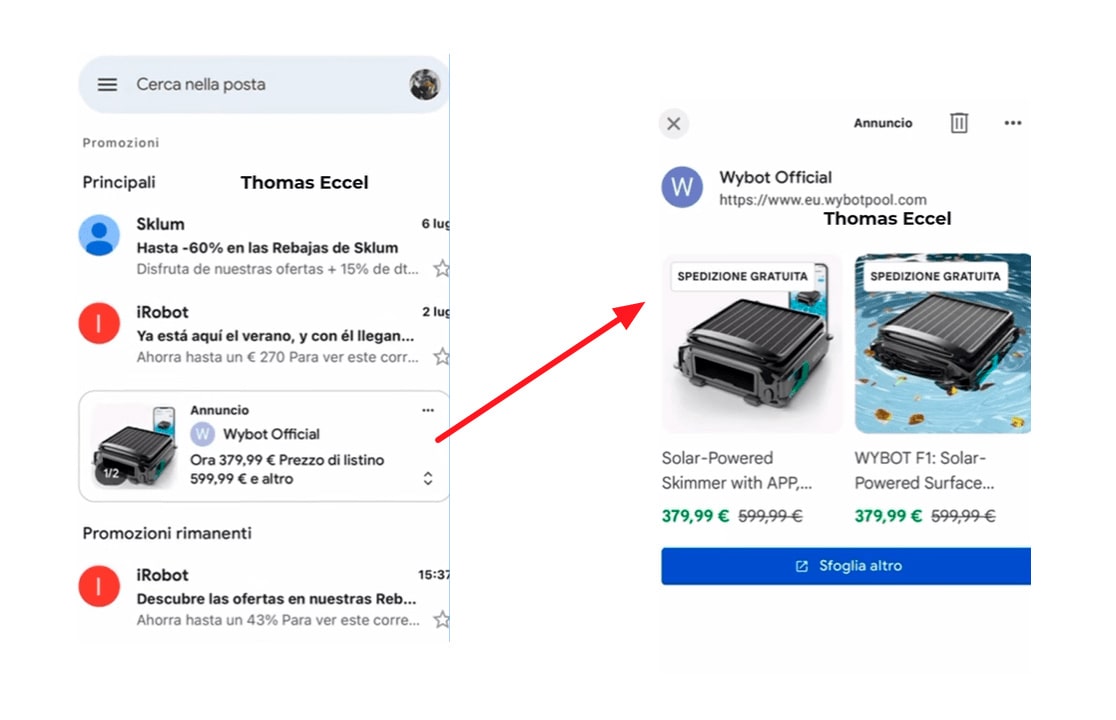
Task: Select the red iRobot avatar dated 2 lug
Action: coord(100,323)
